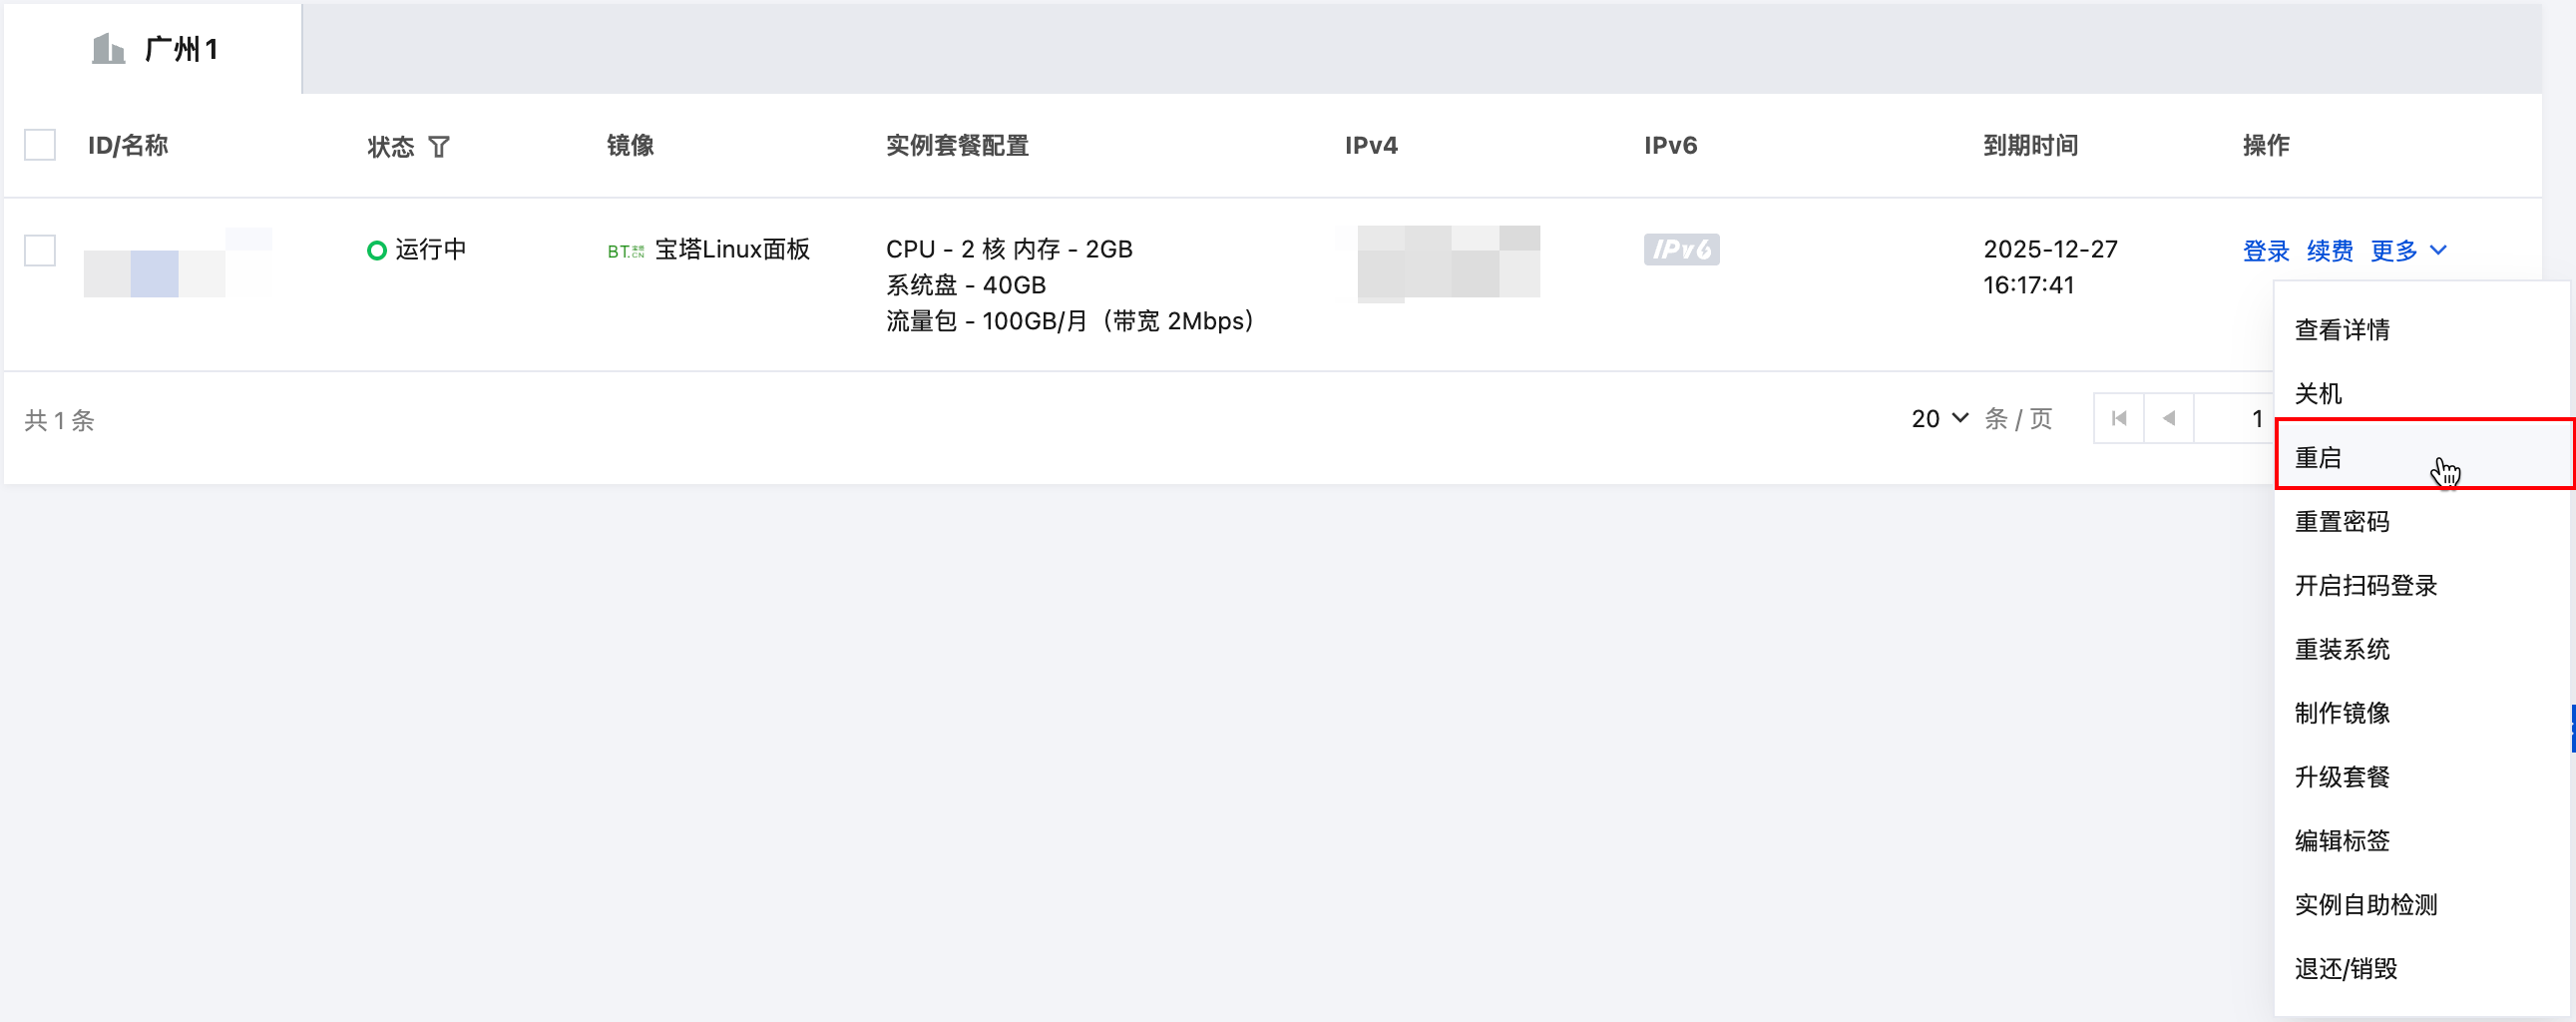2576x1022 pixels.
Task: Click the IPv6 badge icon
Action: click(1680, 249)
